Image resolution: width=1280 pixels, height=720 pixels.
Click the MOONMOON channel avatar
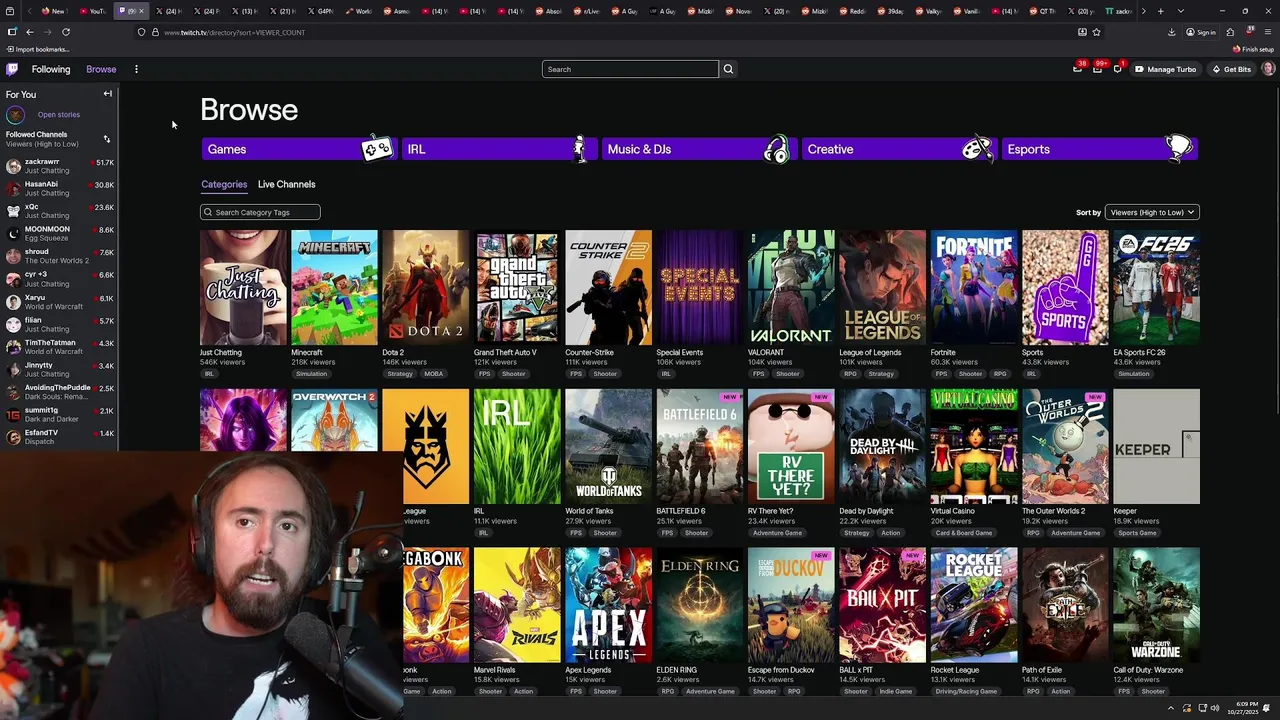13,234
